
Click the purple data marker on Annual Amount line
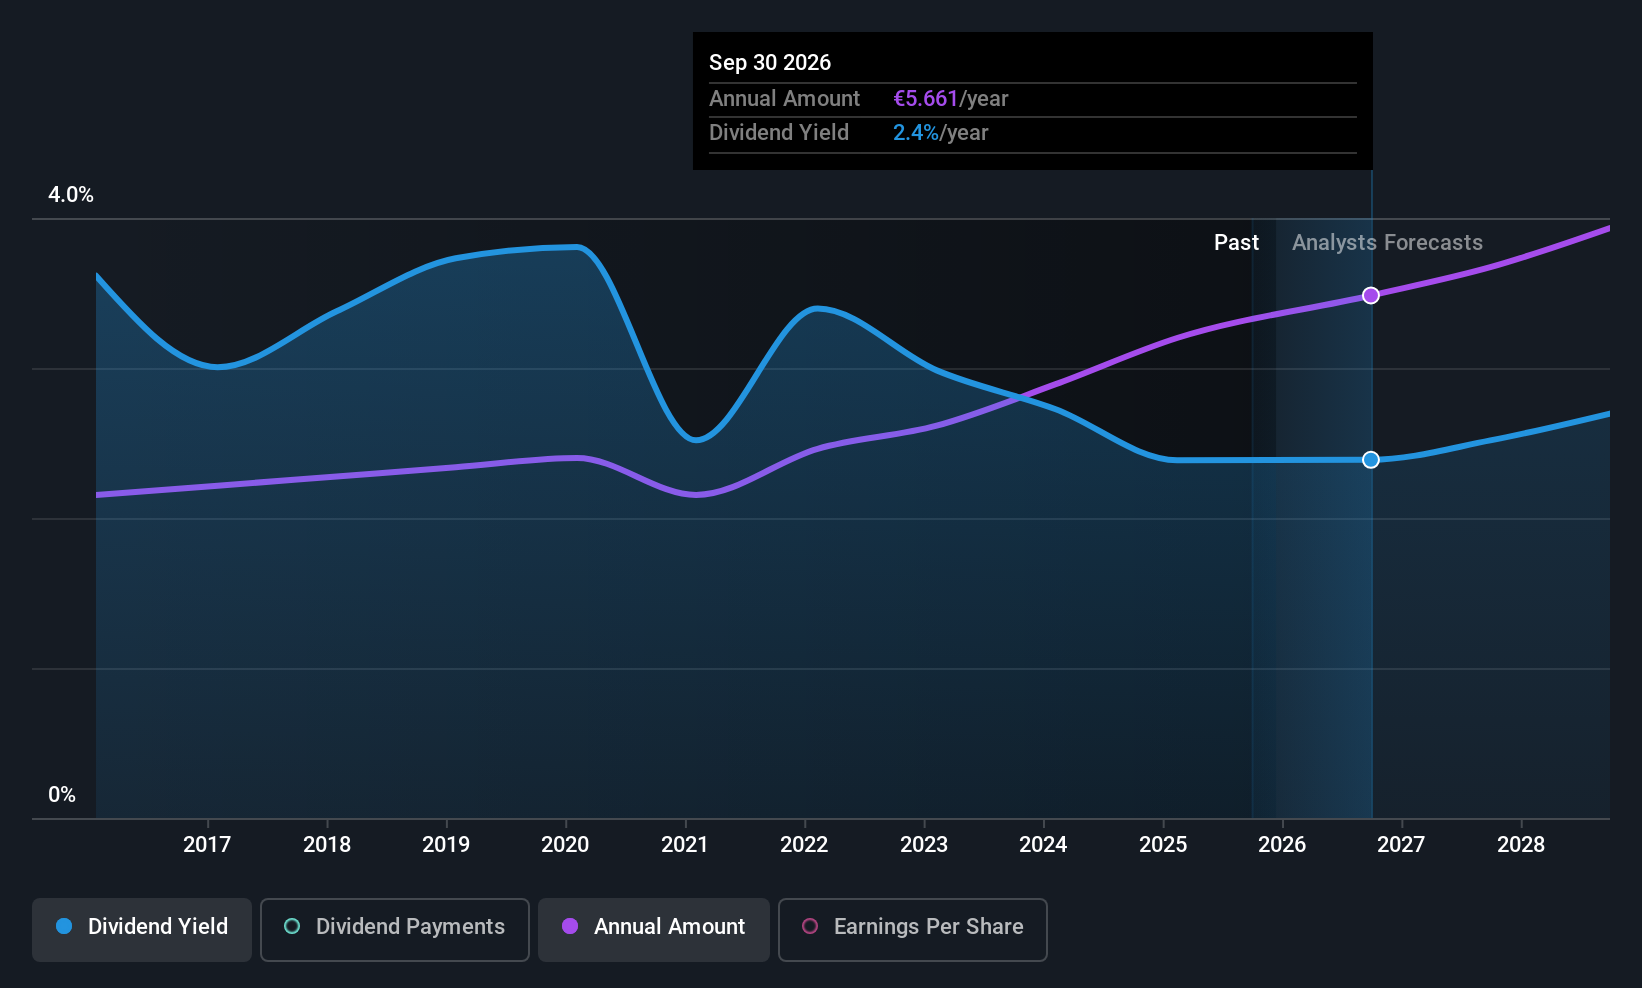(x=1371, y=295)
